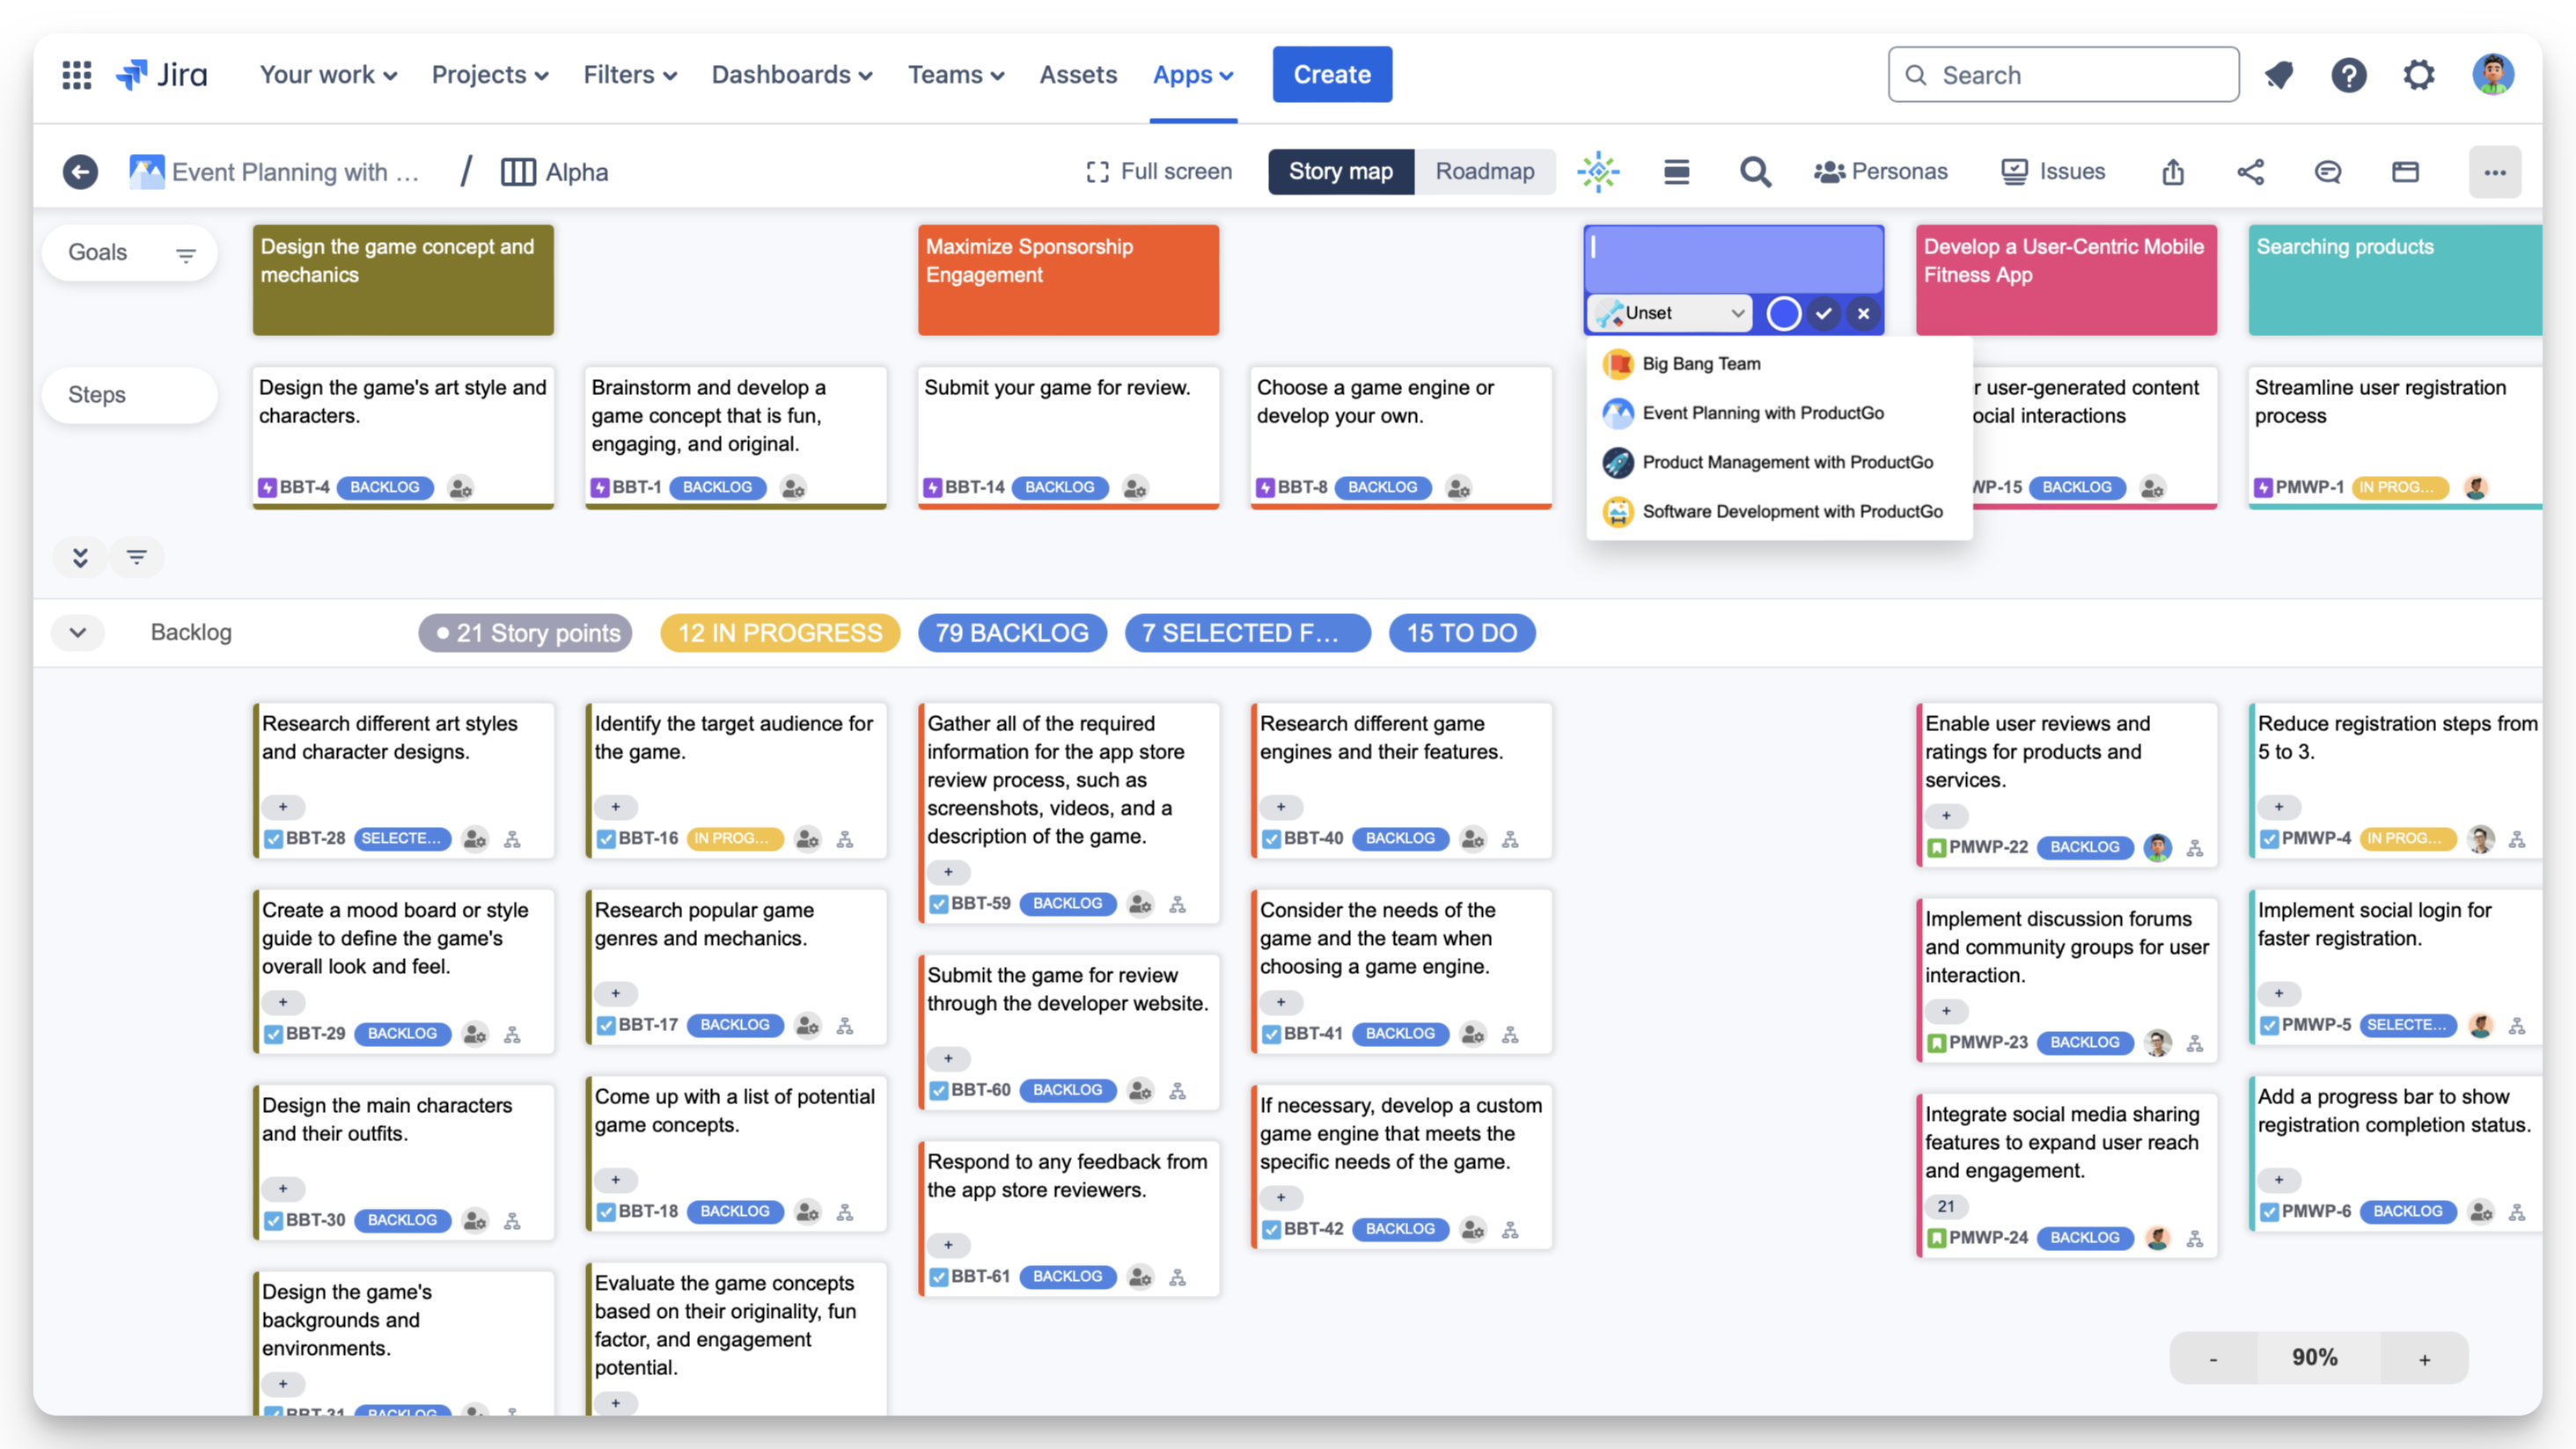Click the Create button
This screenshot has width=2576, height=1449.
tap(1331, 74)
